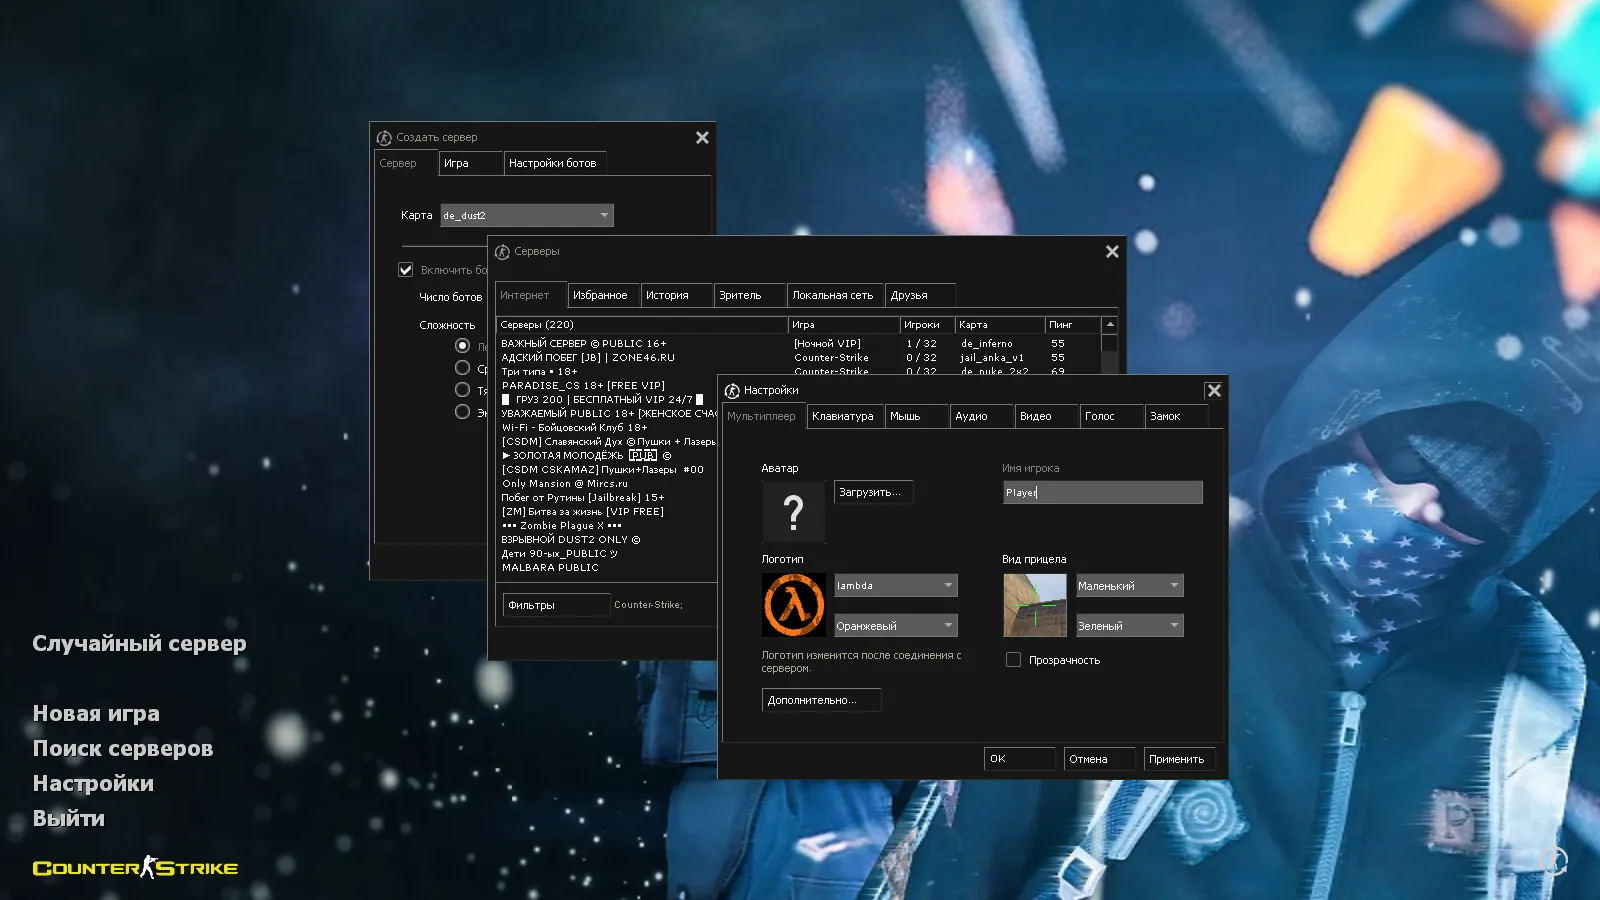This screenshot has height=900, width=1600.
Task: Open the de_dust2 map dropdown
Action: point(527,216)
